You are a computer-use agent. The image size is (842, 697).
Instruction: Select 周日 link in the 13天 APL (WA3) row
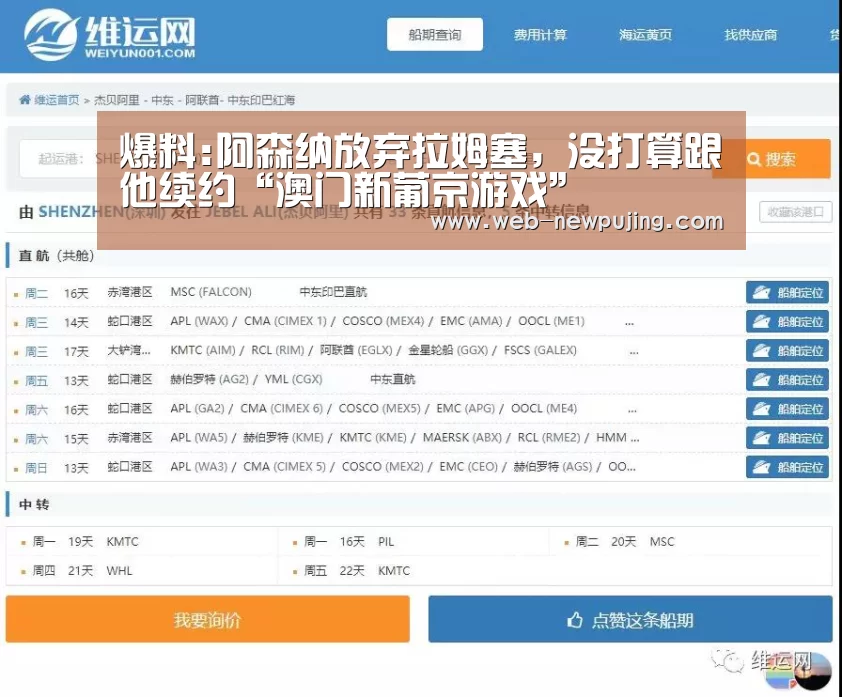pos(36,468)
